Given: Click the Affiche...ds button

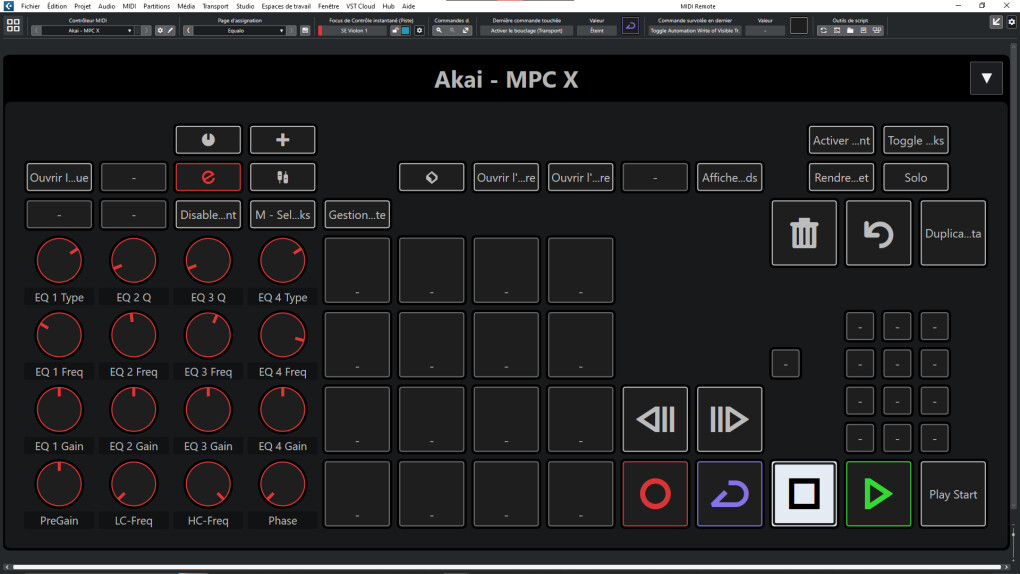Looking at the screenshot, I should (729, 177).
